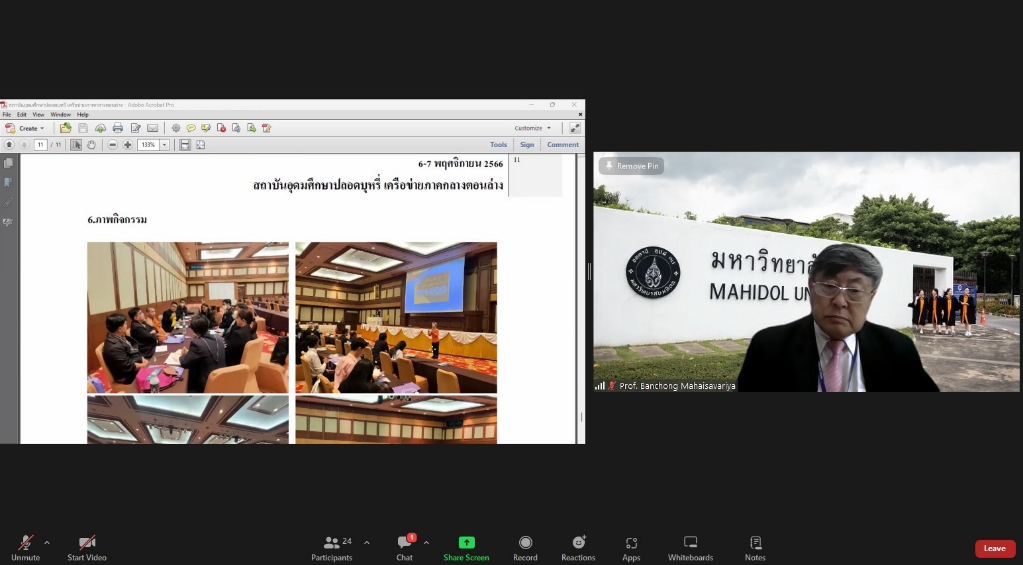
Task: Click Prof. Banchong Mahaisavariya's video tile
Action: point(806,272)
